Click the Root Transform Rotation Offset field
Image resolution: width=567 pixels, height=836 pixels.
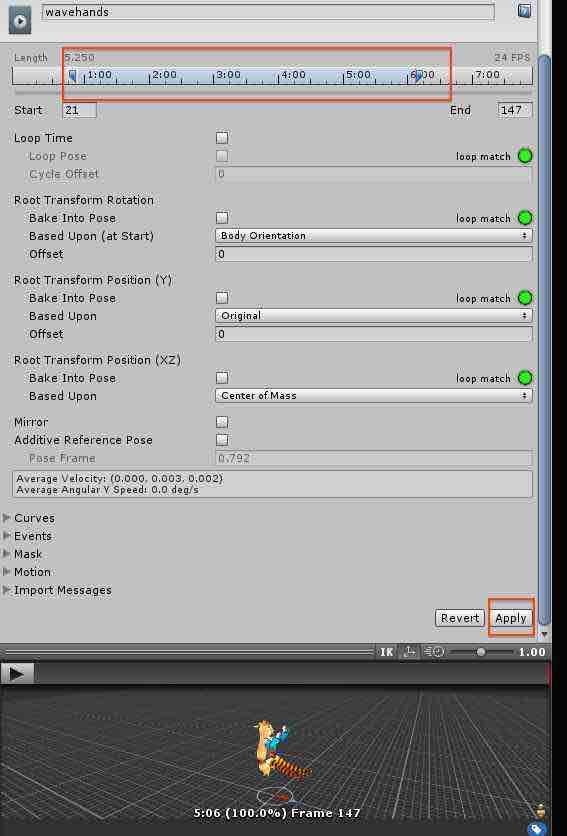373,254
